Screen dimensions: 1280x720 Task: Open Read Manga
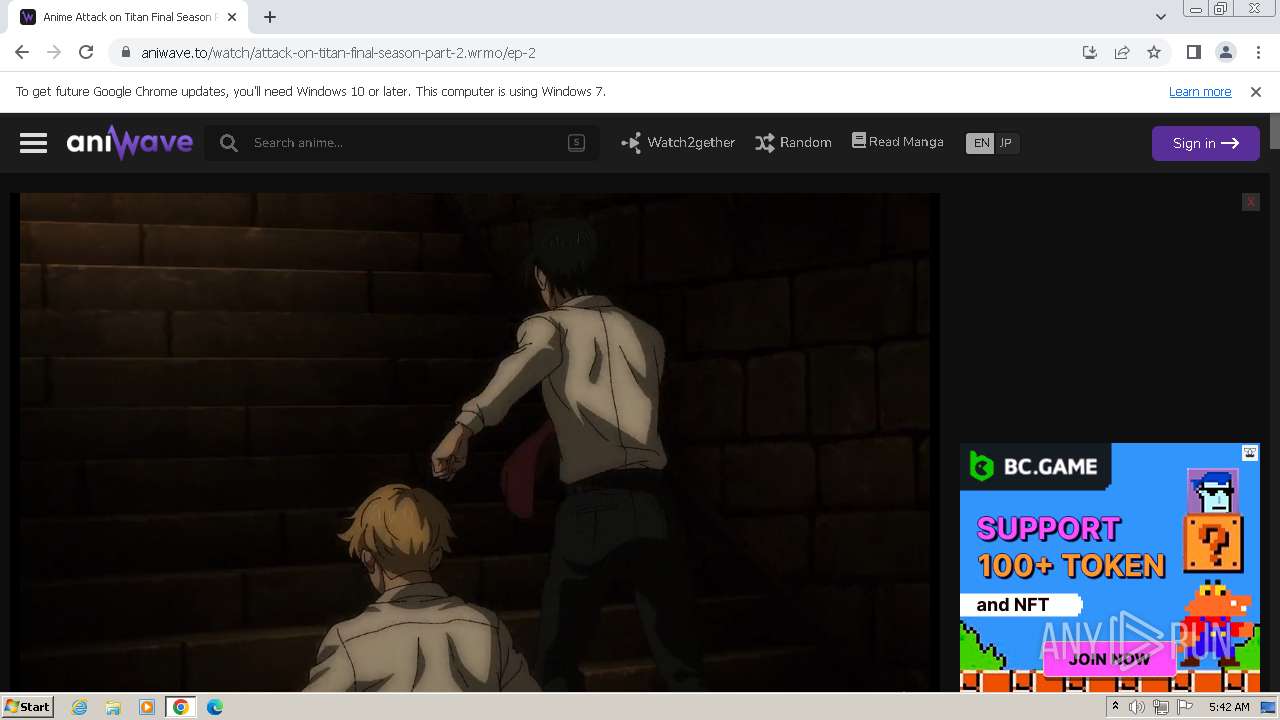(x=898, y=142)
